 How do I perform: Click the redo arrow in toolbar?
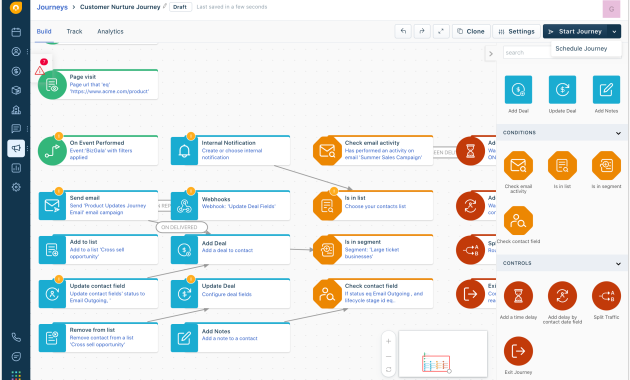click(422, 31)
